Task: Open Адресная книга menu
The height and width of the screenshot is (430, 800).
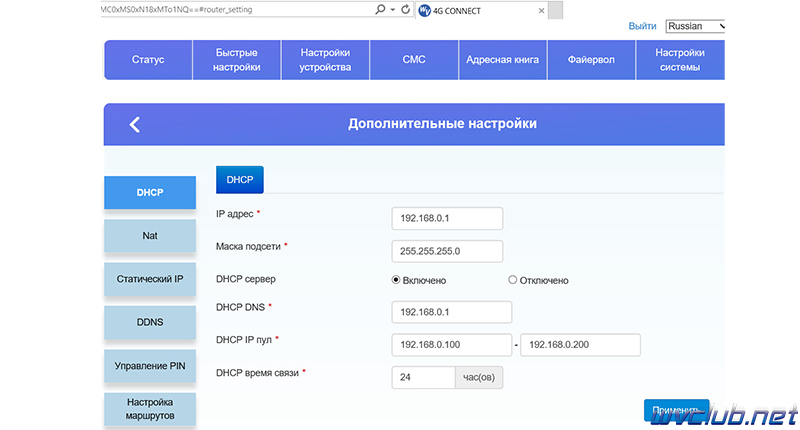Action: click(x=503, y=60)
